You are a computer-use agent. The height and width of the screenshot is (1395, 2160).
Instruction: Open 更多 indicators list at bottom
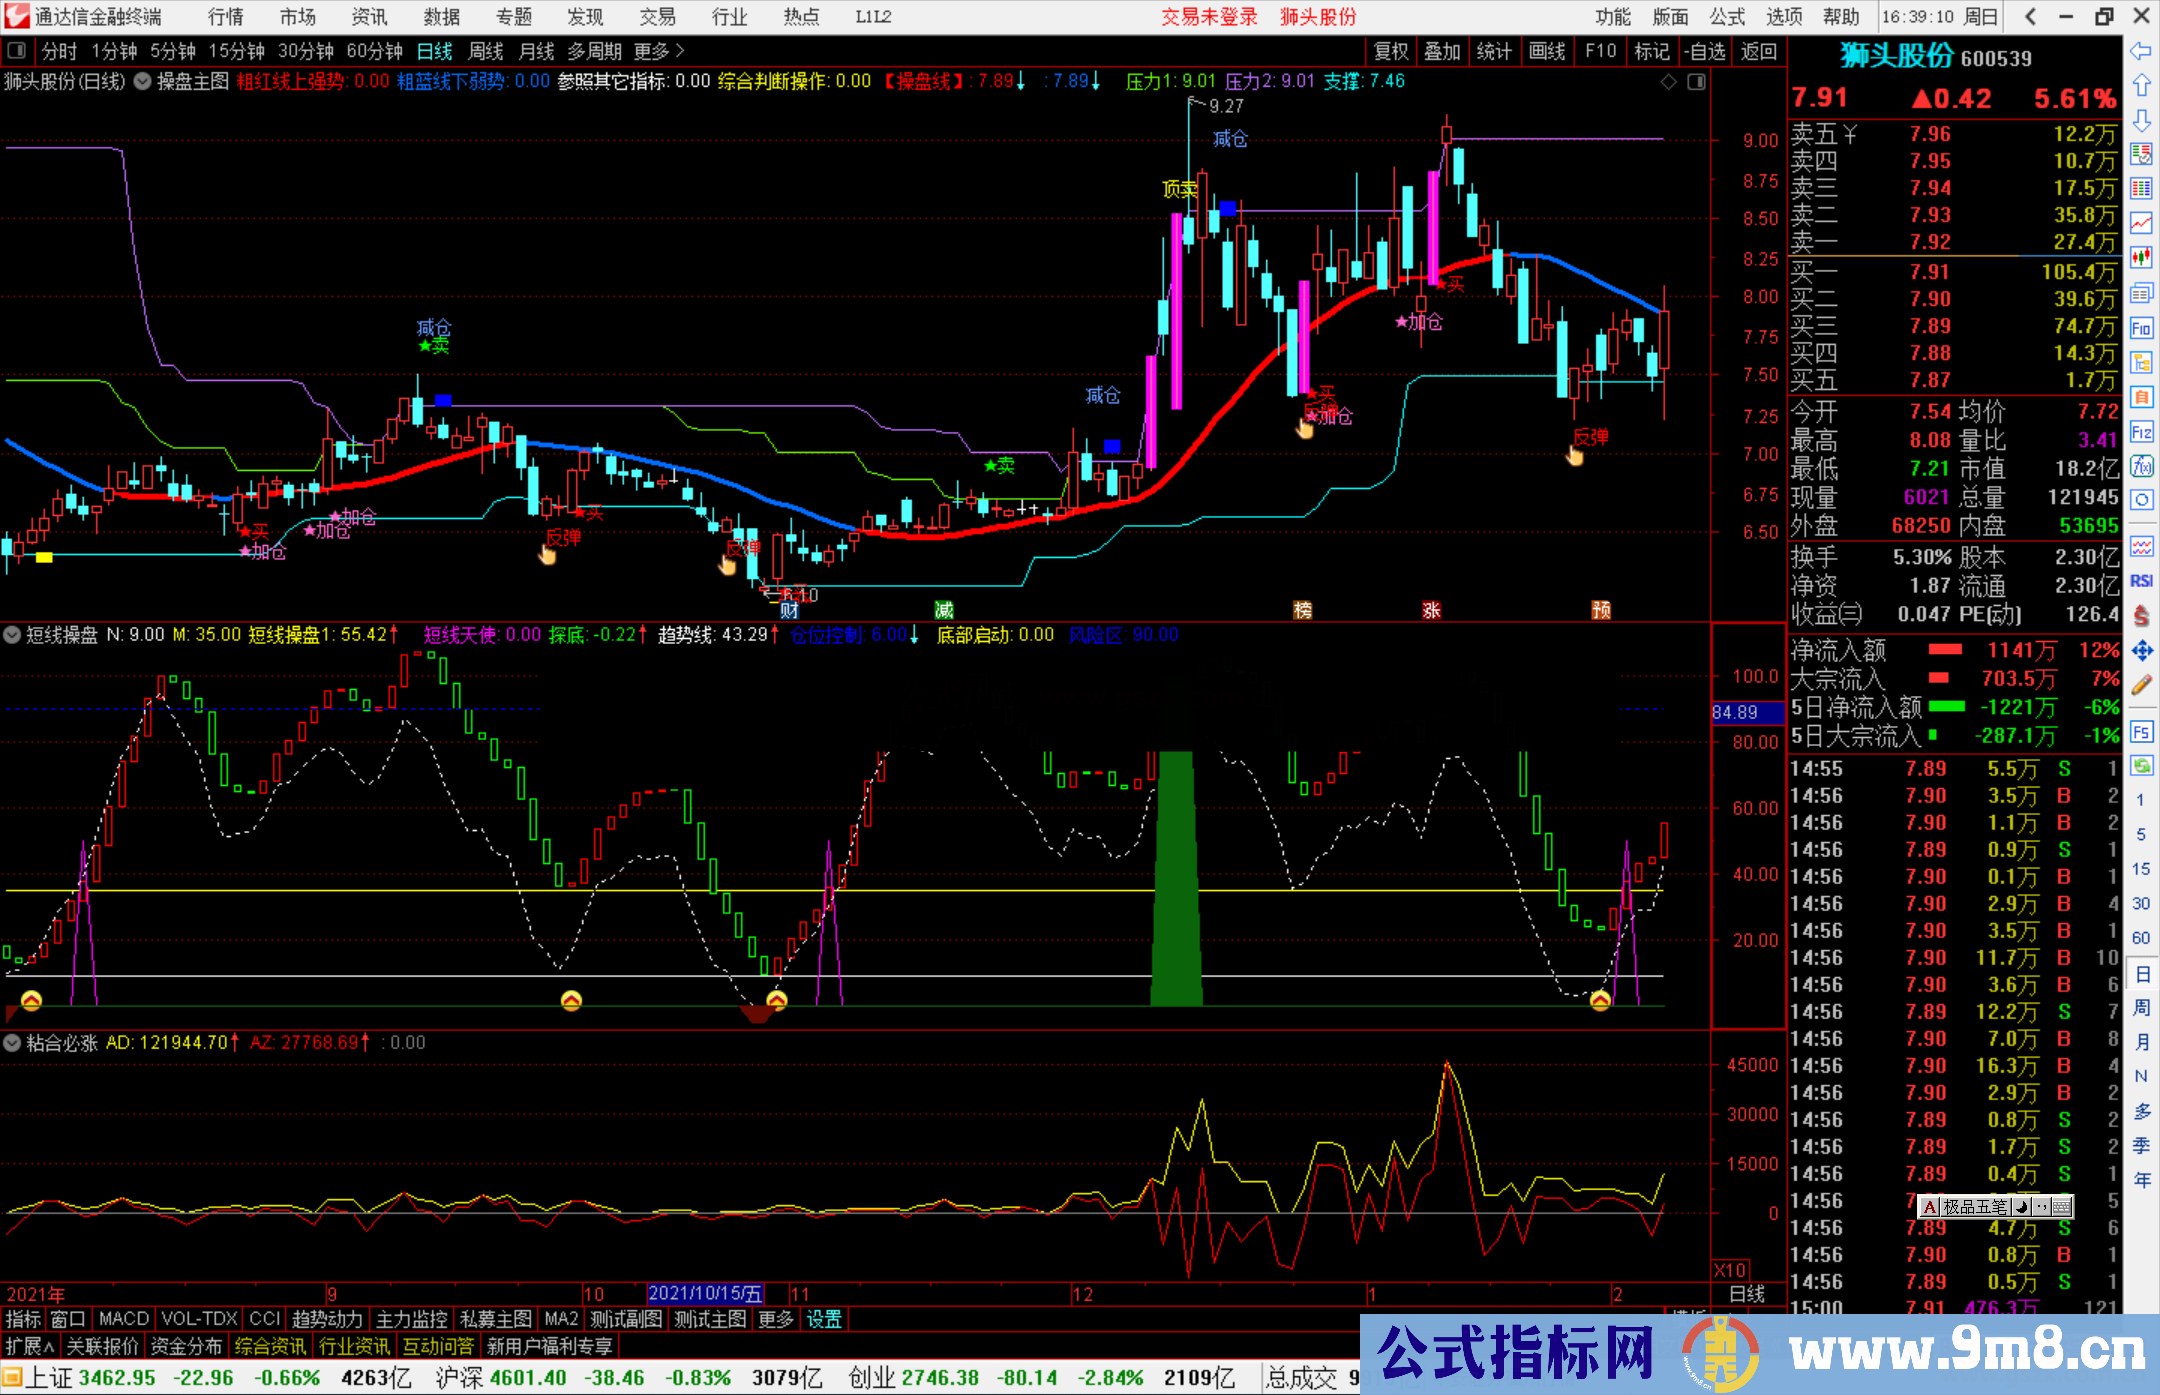pos(775,1320)
